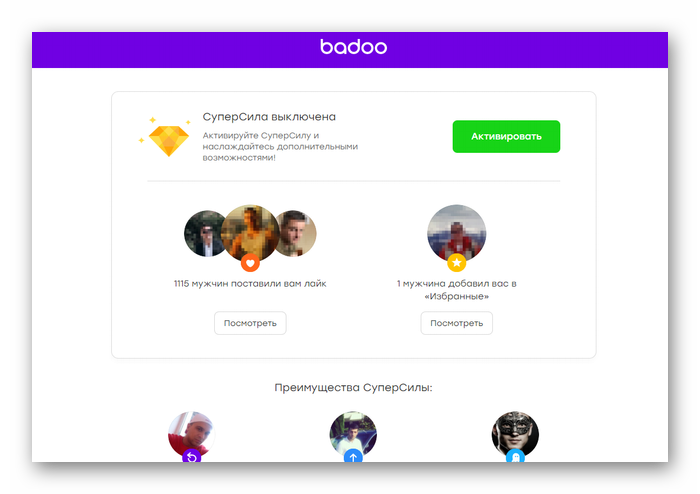Click the '1115 мужчин поставили вам лайк' text
Viewport: 700px width, 494px height.
coord(250,284)
